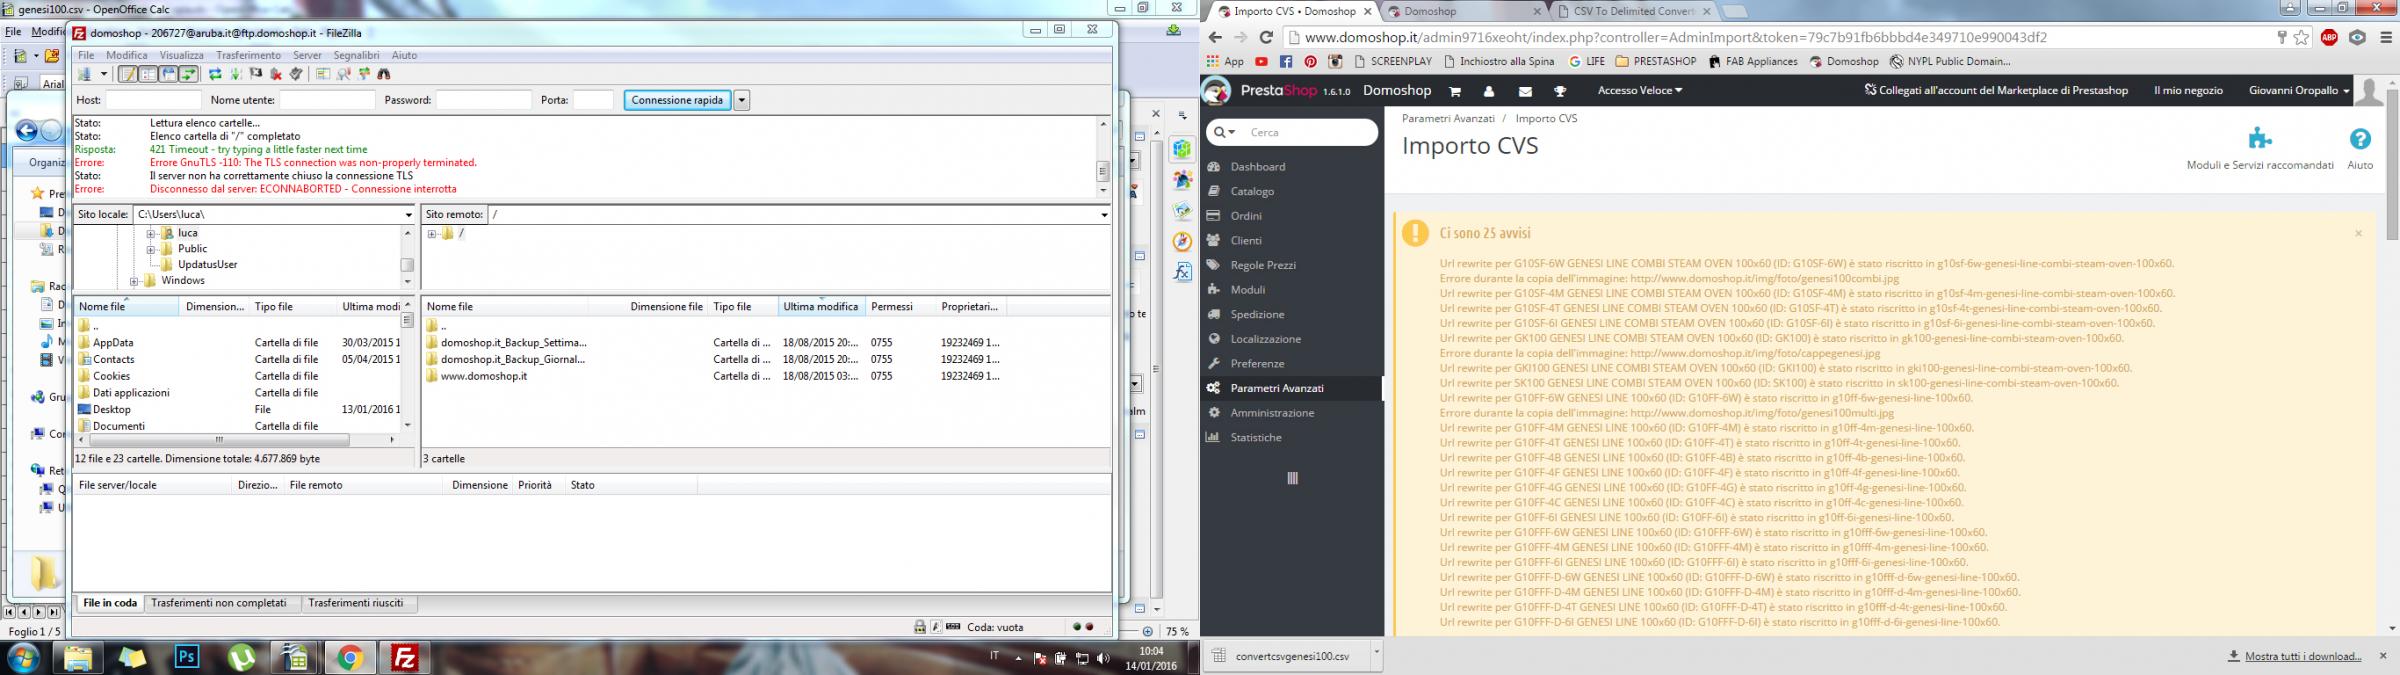Image resolution: width=2400 pixels, height=675 pixels.
Task: Click the PrestaShop customers person icon
Action: pyautogui.click(x=1489, y=91)
